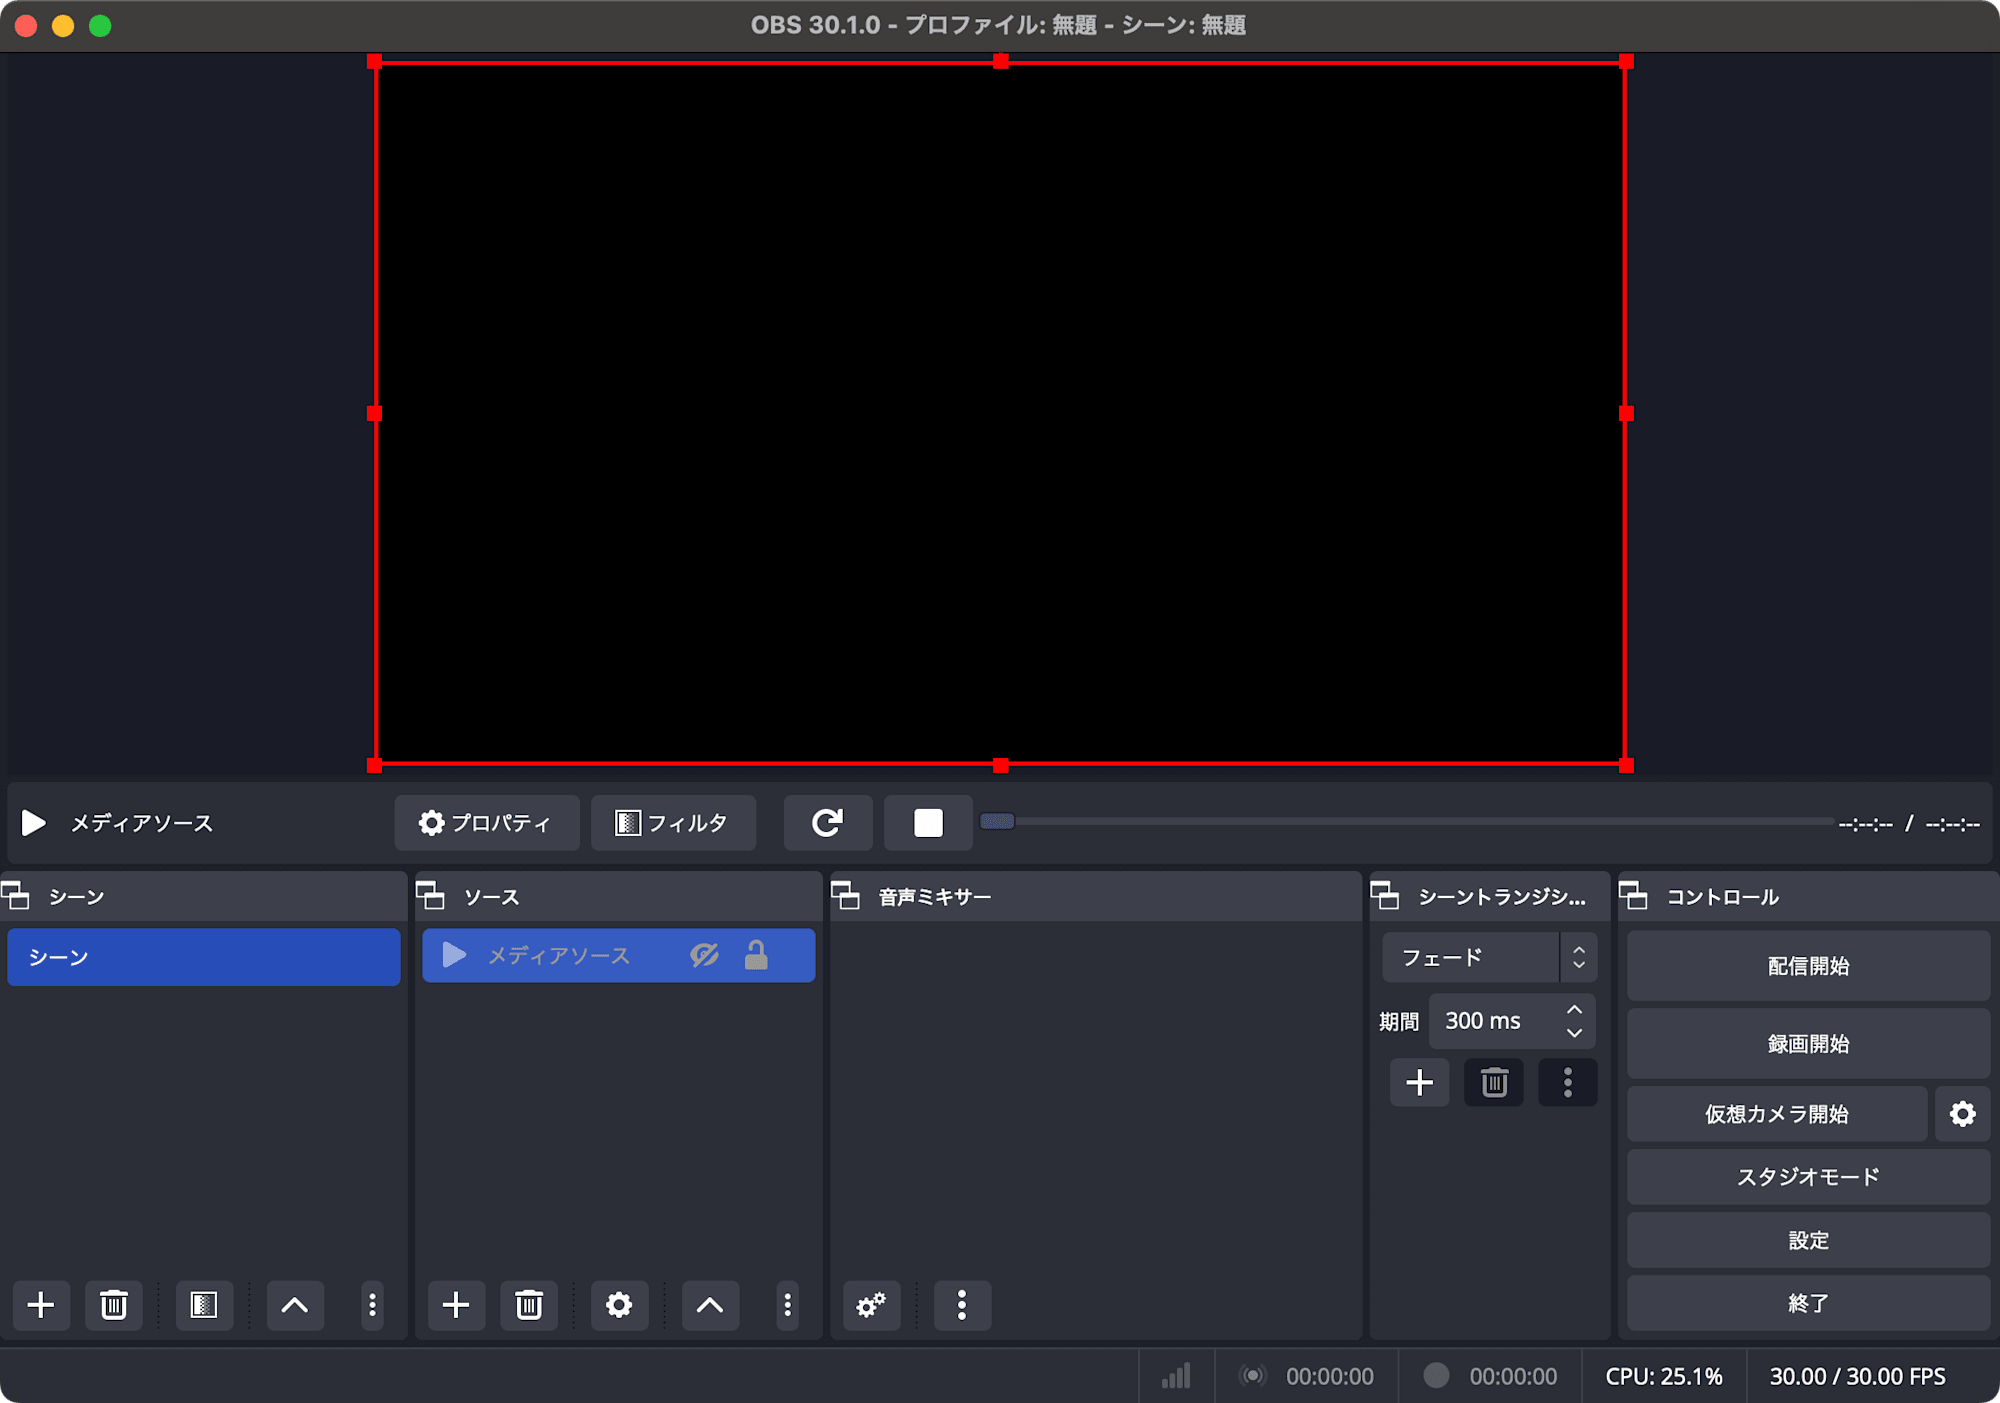This screenshot has width=2000, height=1403.
Task: Click the media time counter --:--:--
Action: click(1909, 824)
